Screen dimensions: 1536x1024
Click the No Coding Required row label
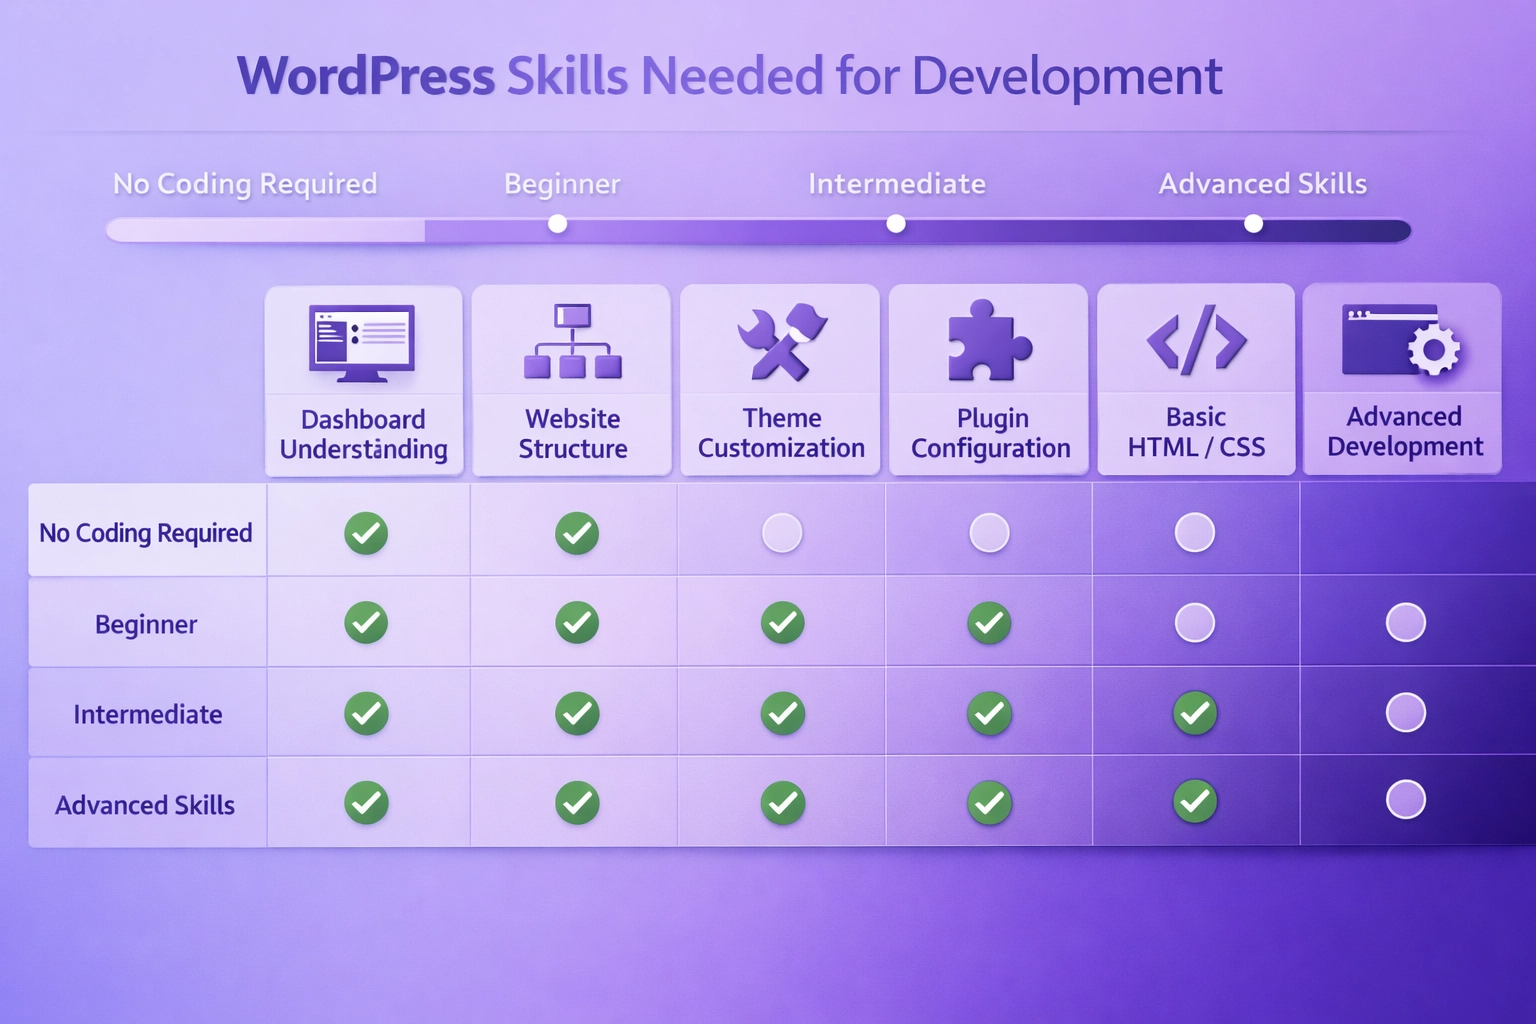[x=146, y=532]
